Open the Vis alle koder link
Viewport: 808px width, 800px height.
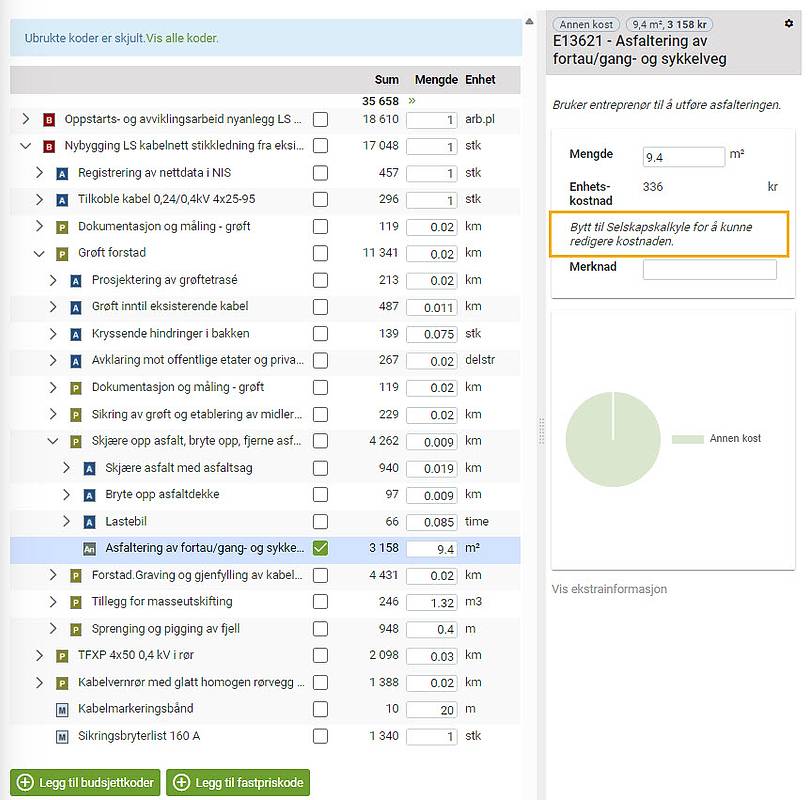182,38
